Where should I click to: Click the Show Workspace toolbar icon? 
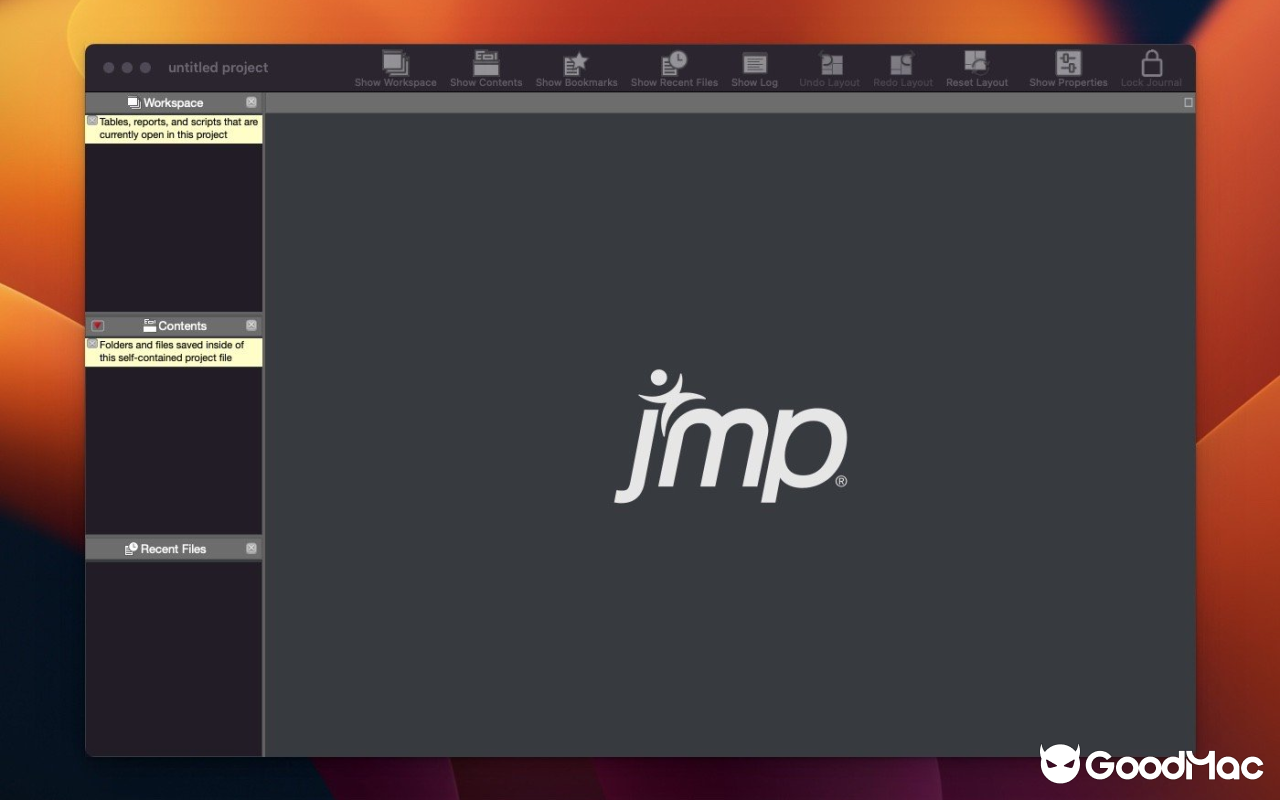click(x=395, y=62)
